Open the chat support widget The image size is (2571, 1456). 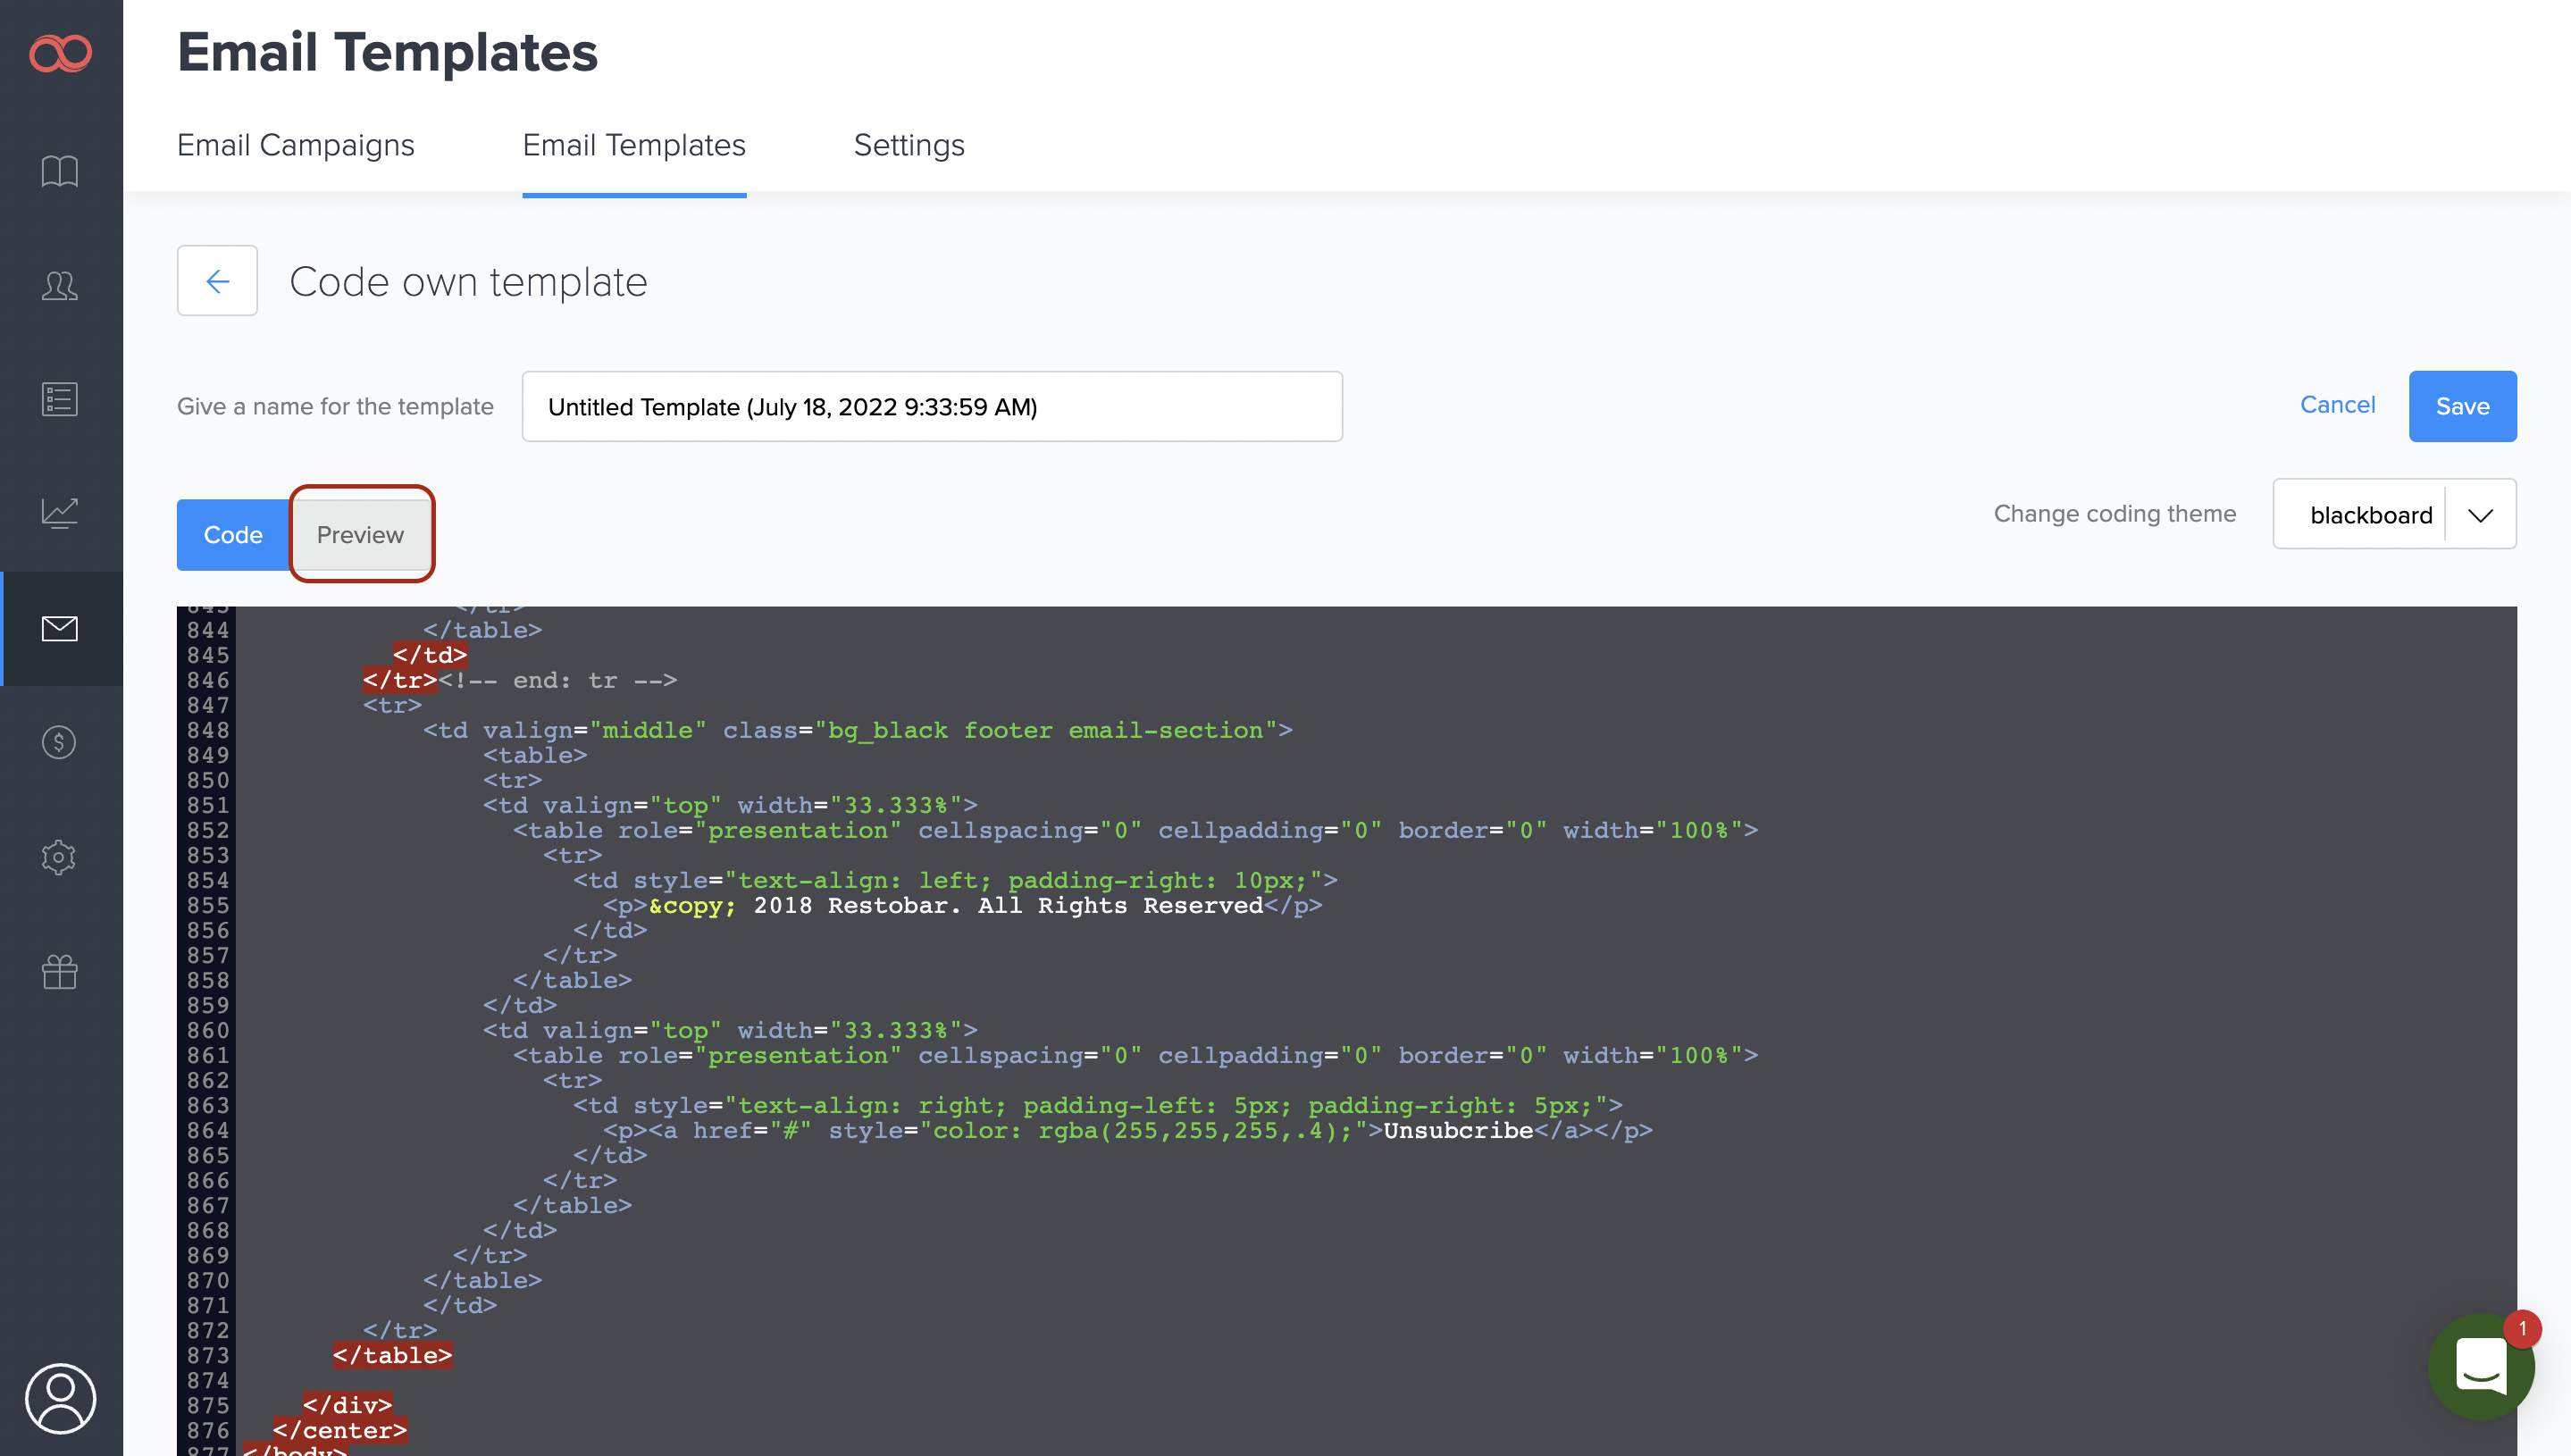[x=2481, y=1367]
